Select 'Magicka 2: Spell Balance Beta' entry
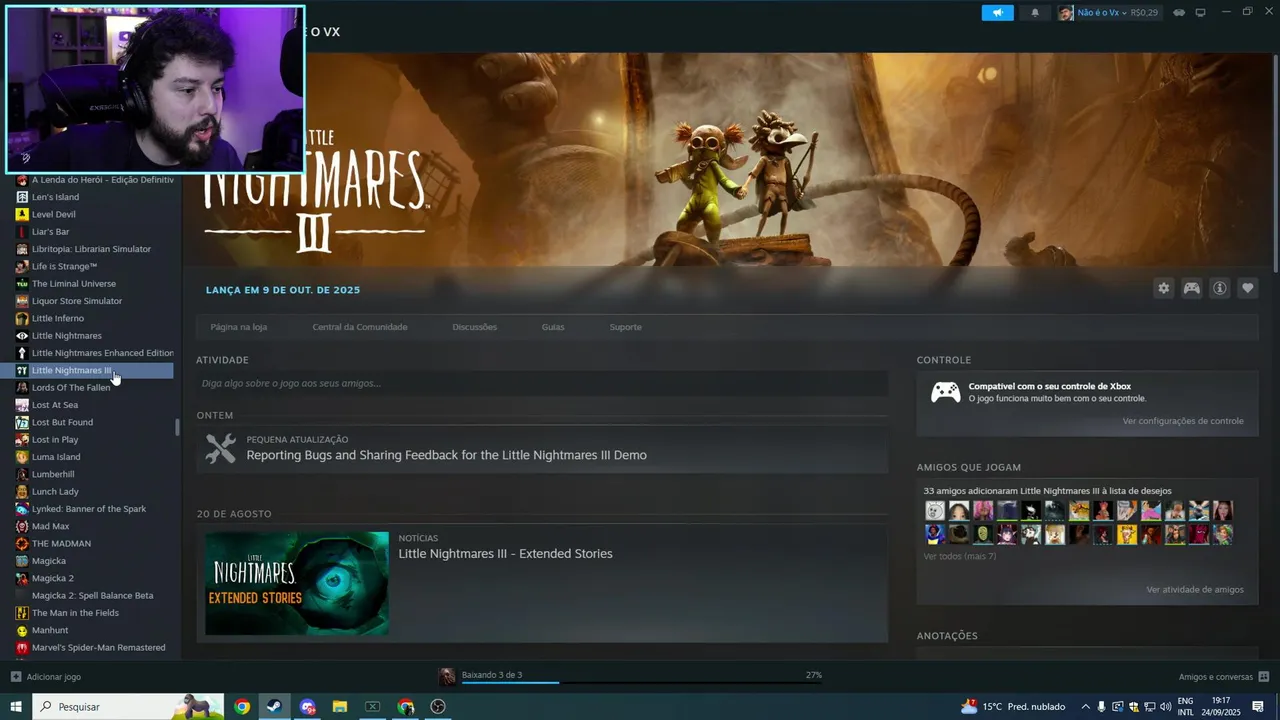Image resolution: width=1280 pixels, height=720 pixels. [x=93, y=596]
